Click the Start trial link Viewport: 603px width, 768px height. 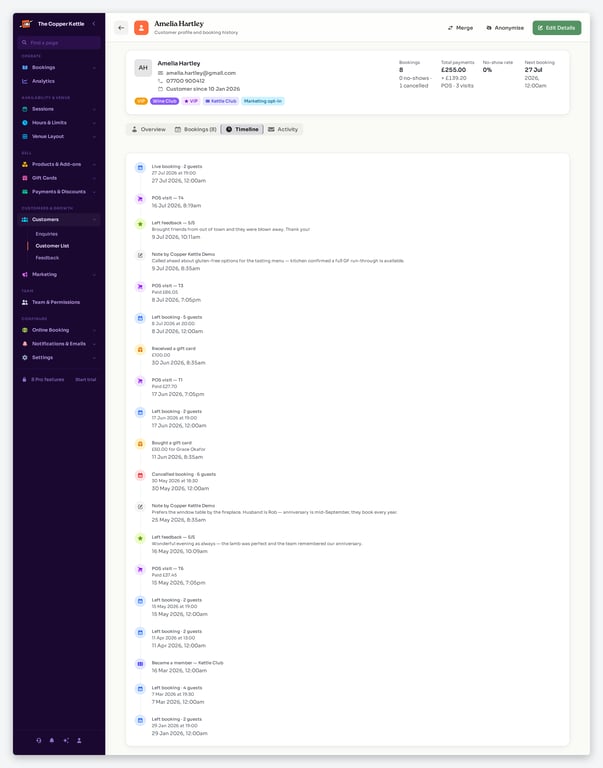pos(86,380)
